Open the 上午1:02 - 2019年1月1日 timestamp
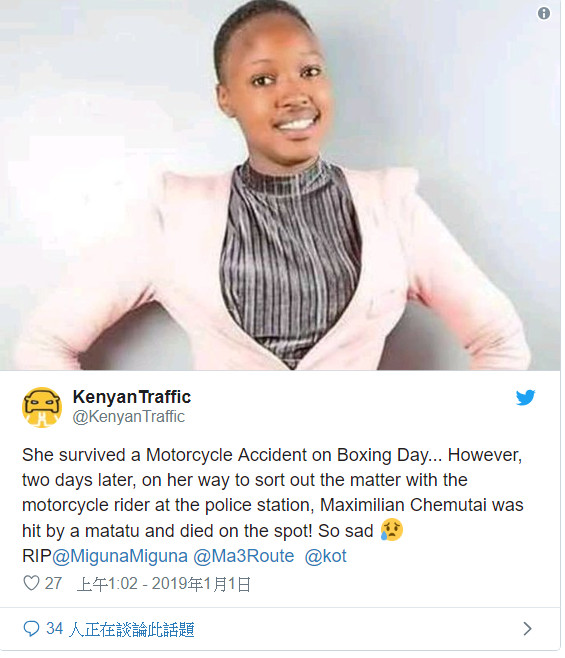 pos(164,584)
